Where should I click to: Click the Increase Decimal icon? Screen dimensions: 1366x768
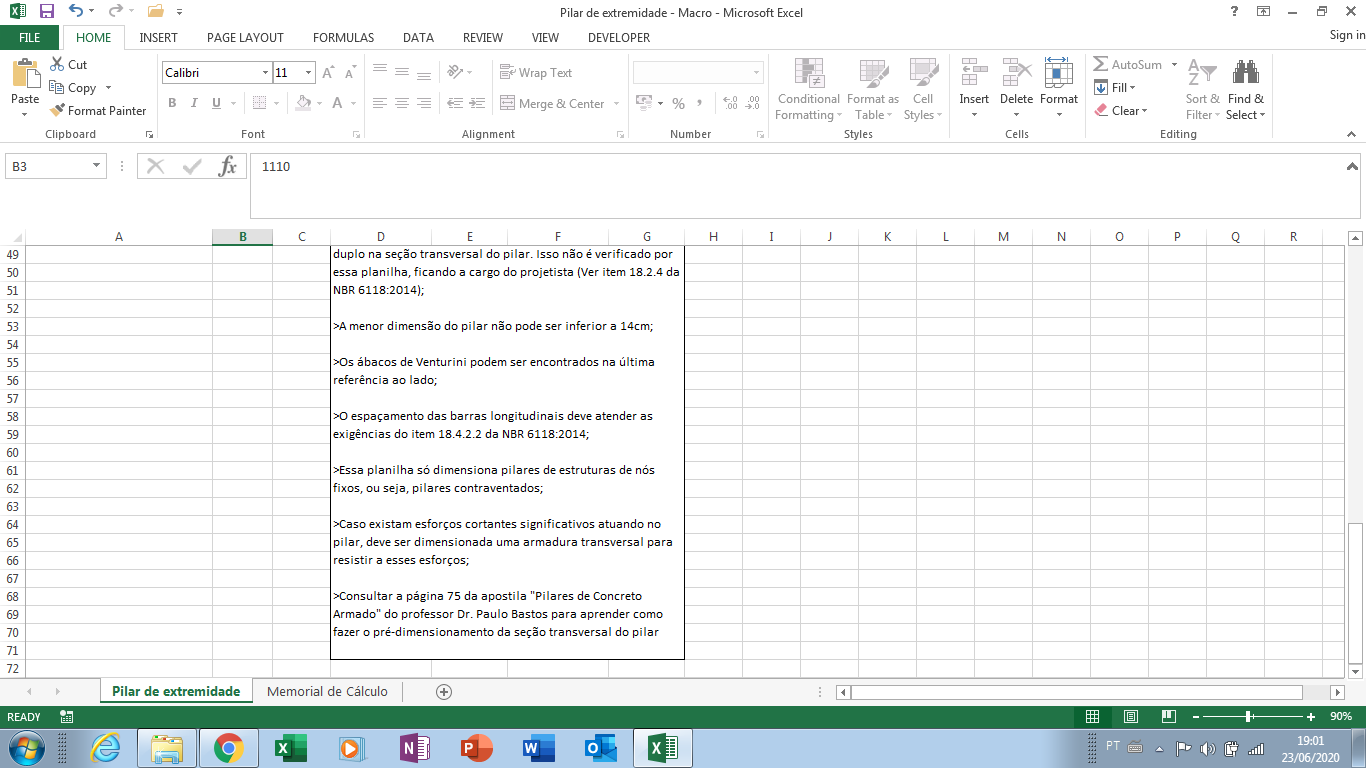pyautogui.click(x=729, y=103)
